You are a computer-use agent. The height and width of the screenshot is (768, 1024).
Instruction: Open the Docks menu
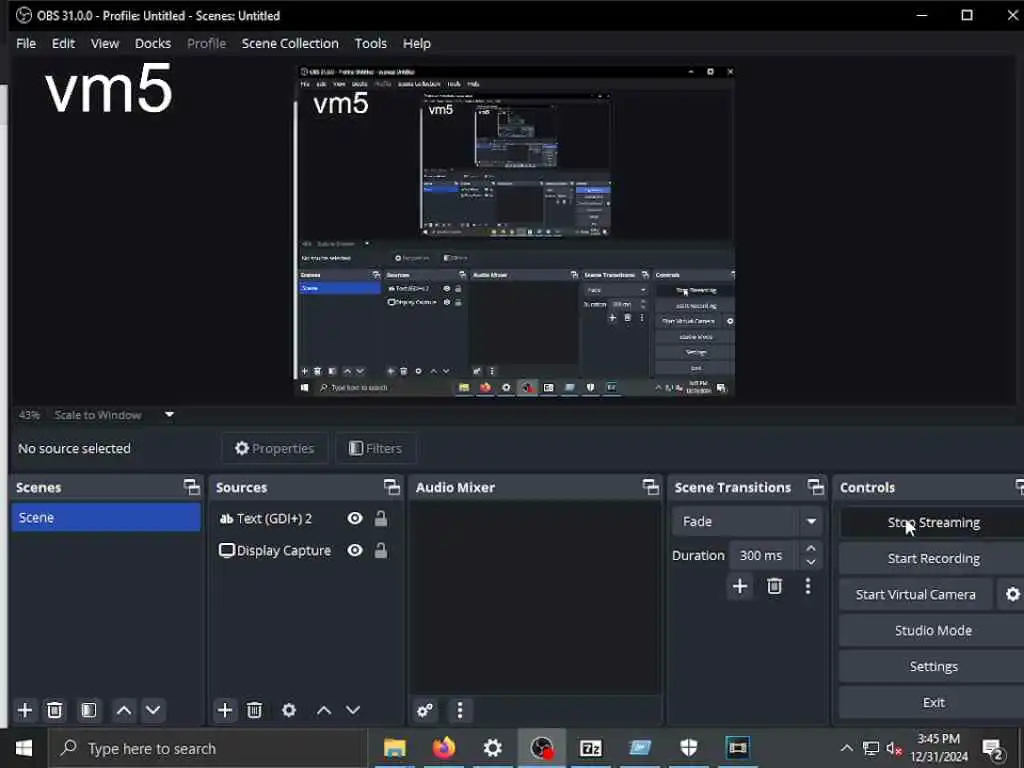tap(153, 43)
